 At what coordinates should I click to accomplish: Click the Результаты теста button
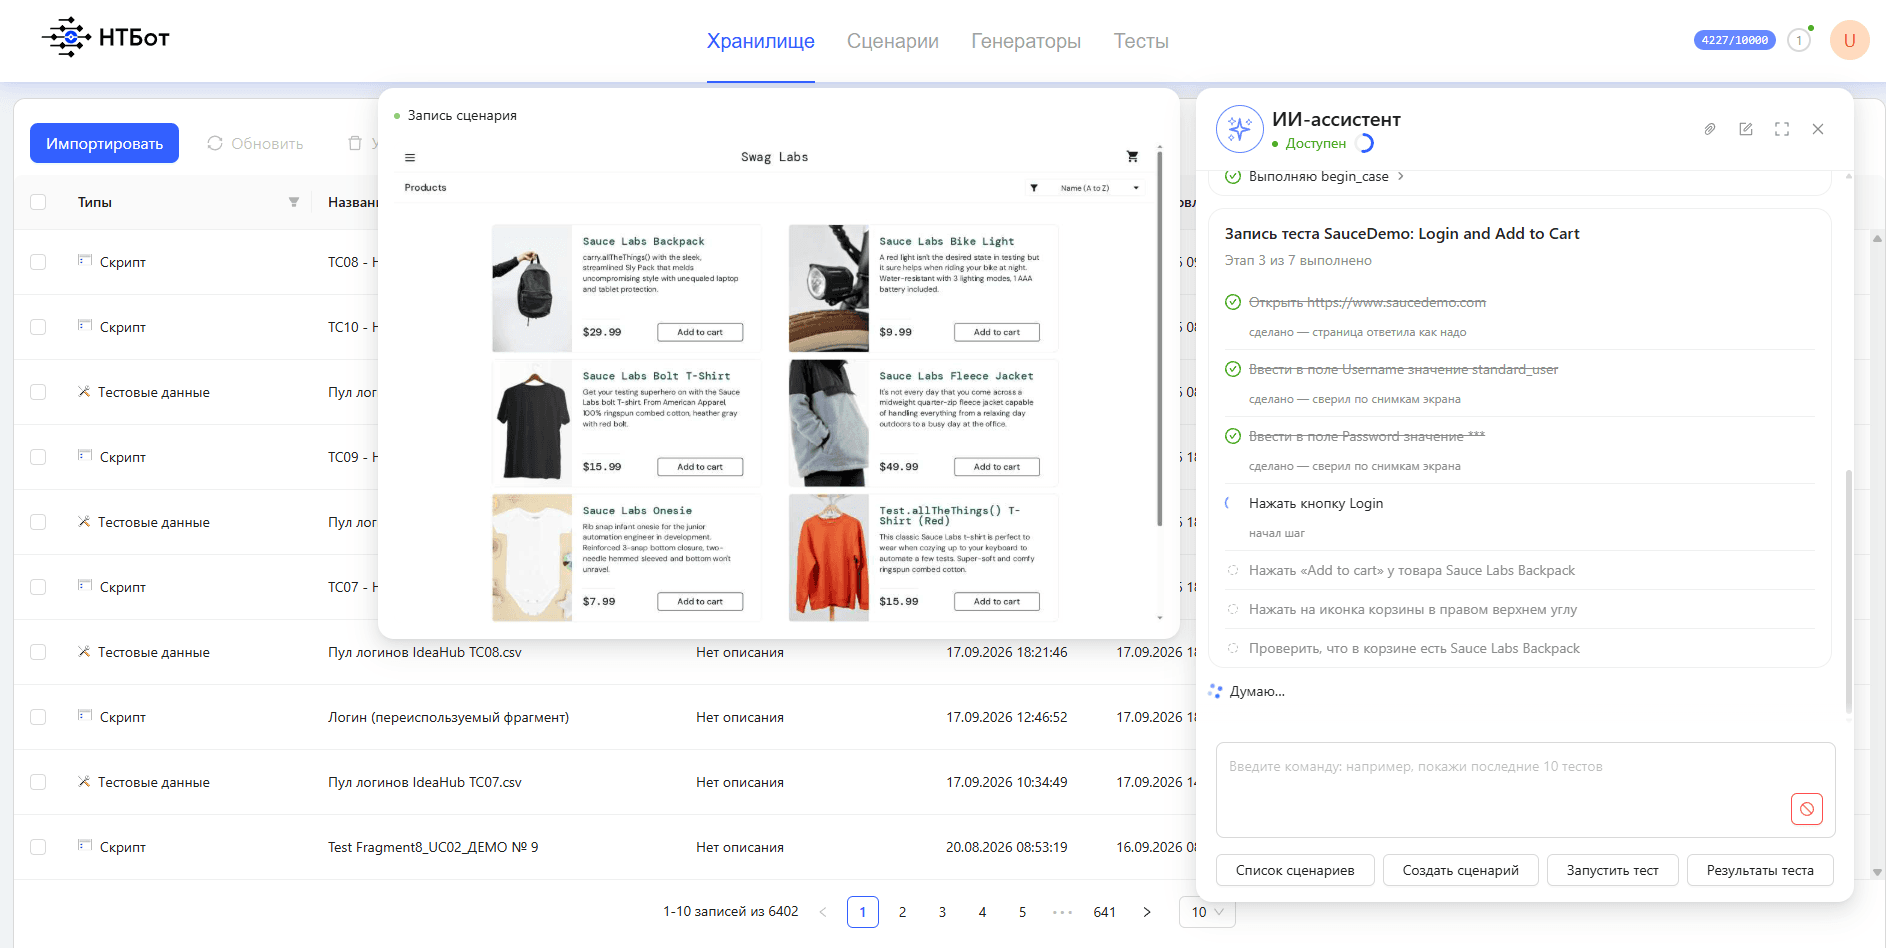click(1760, 870)
